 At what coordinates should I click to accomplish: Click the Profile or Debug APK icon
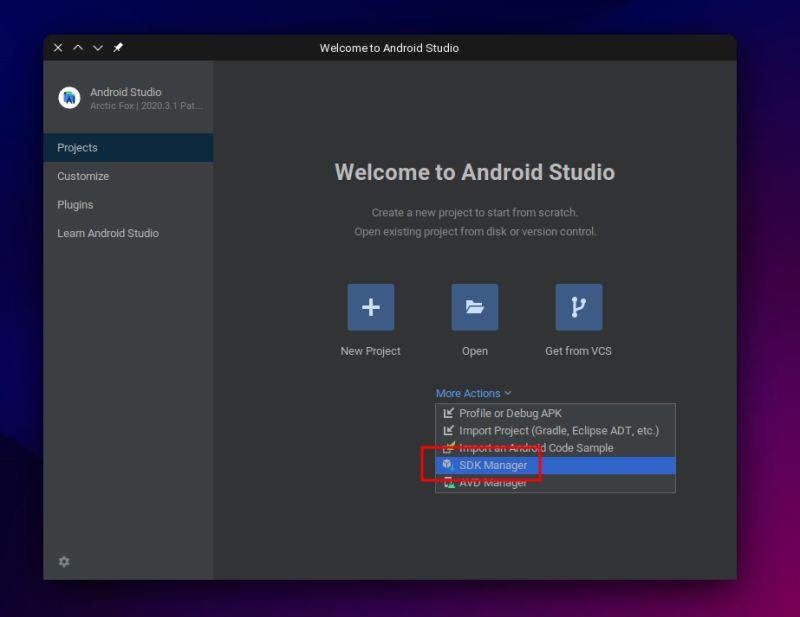coord(448,413)
